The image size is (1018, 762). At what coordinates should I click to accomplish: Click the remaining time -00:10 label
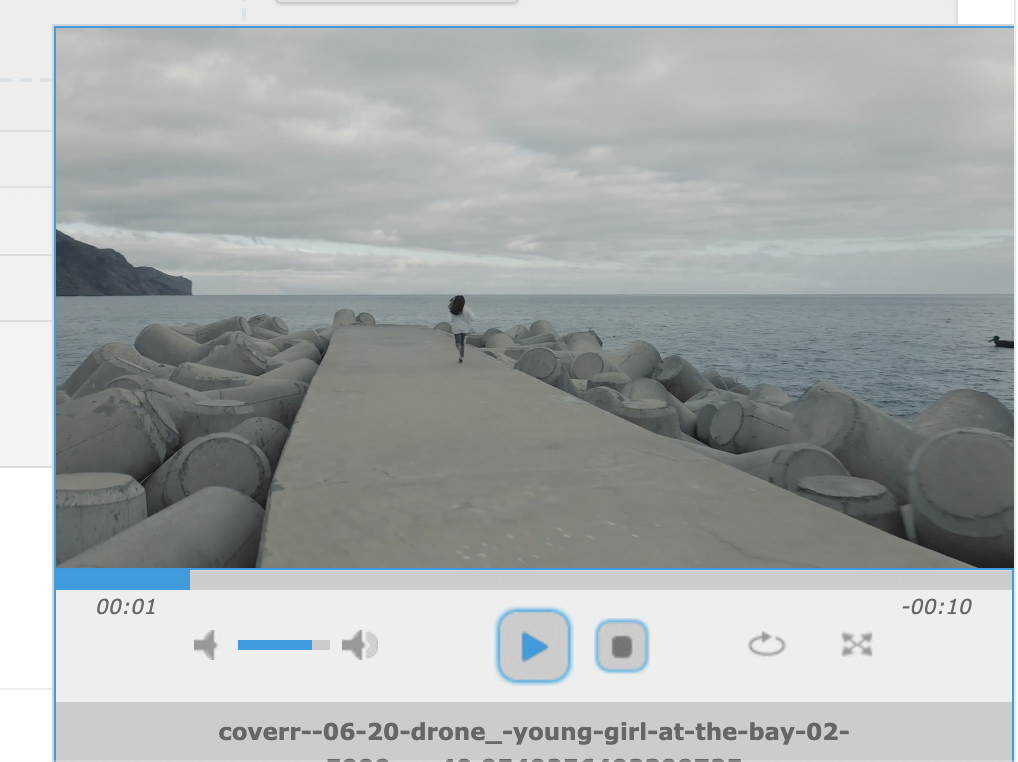[936, 607]
